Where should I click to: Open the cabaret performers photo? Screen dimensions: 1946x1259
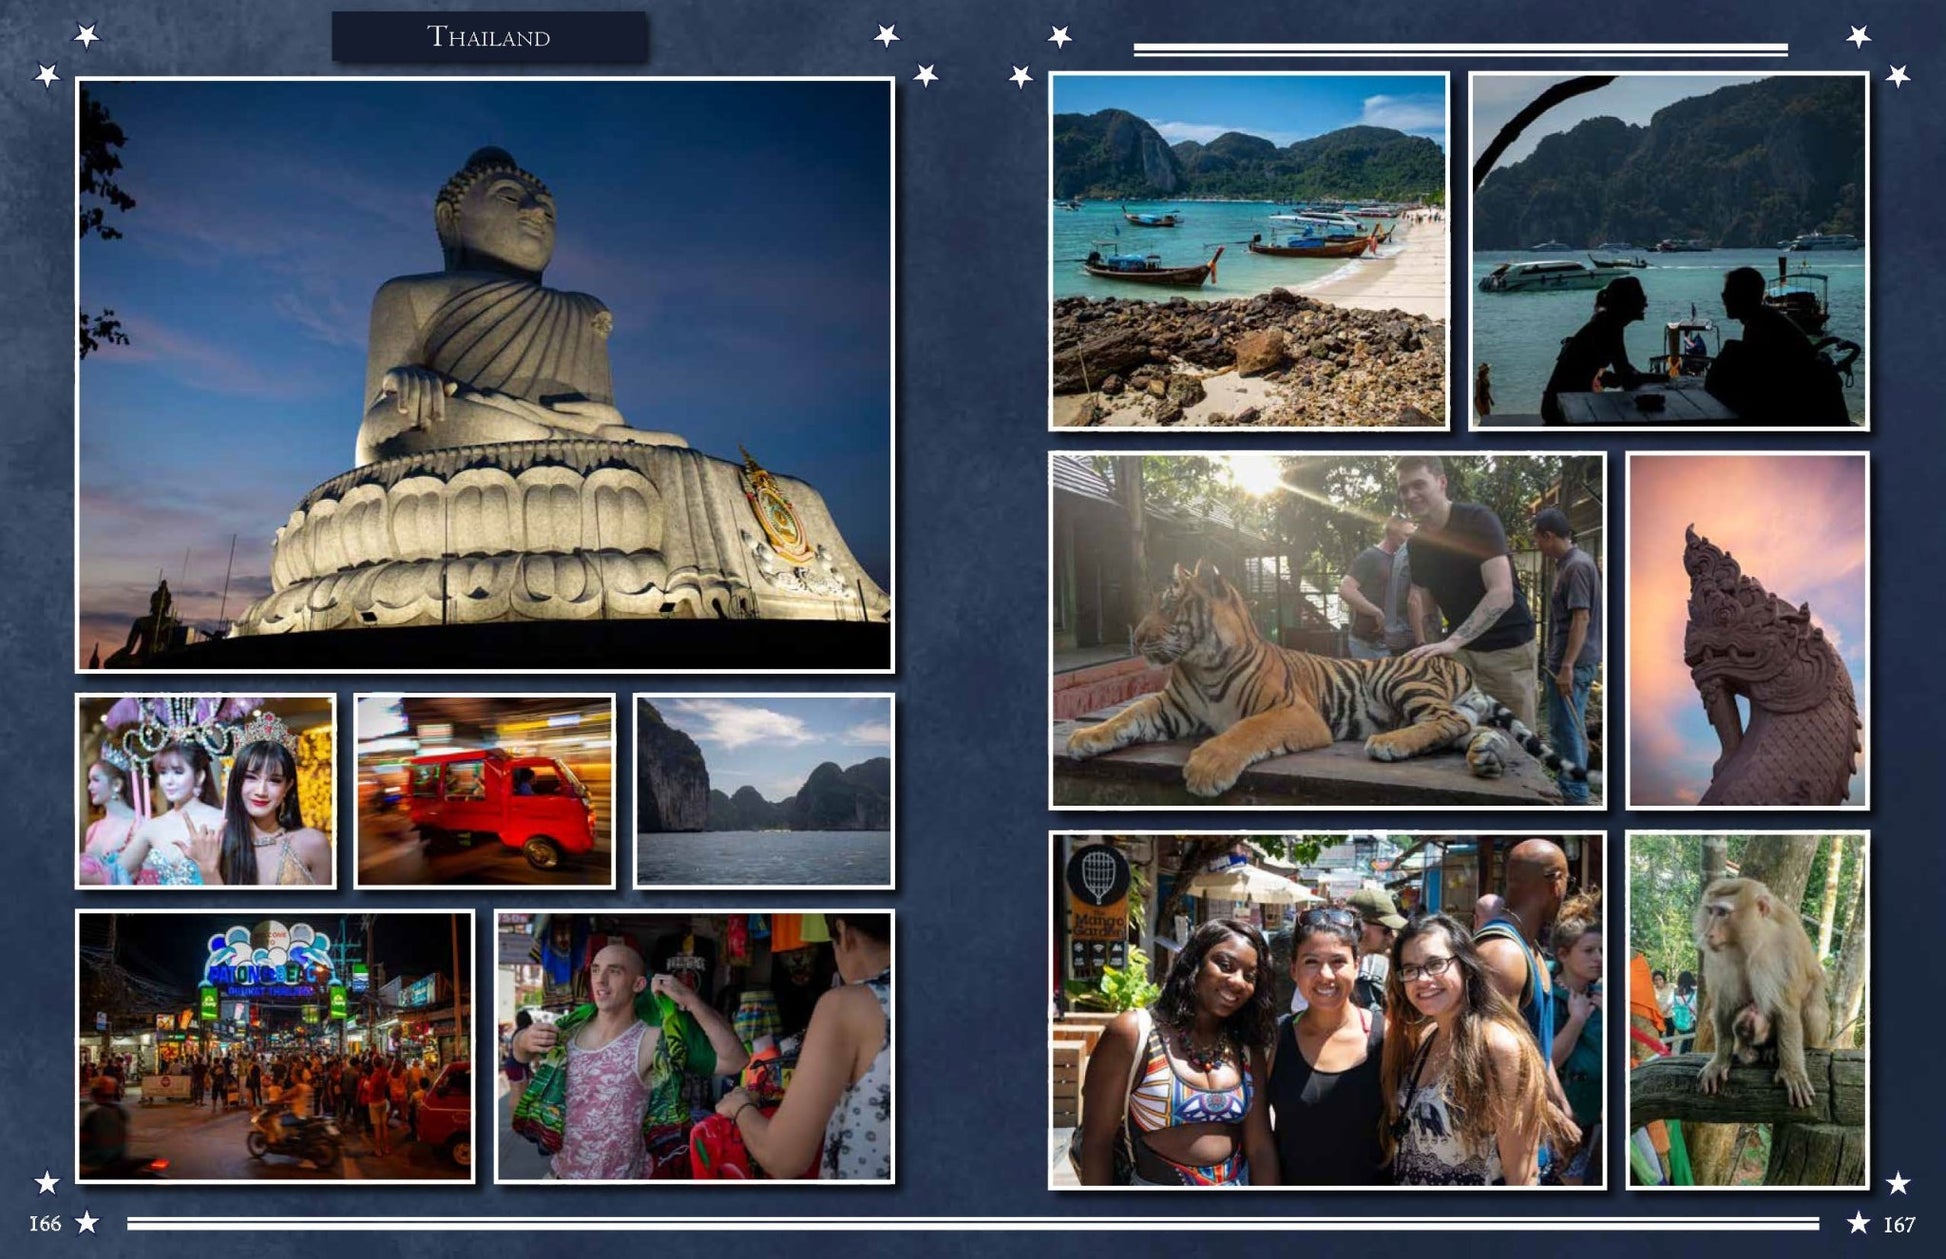pyautogui.click(x=206, y=791)
